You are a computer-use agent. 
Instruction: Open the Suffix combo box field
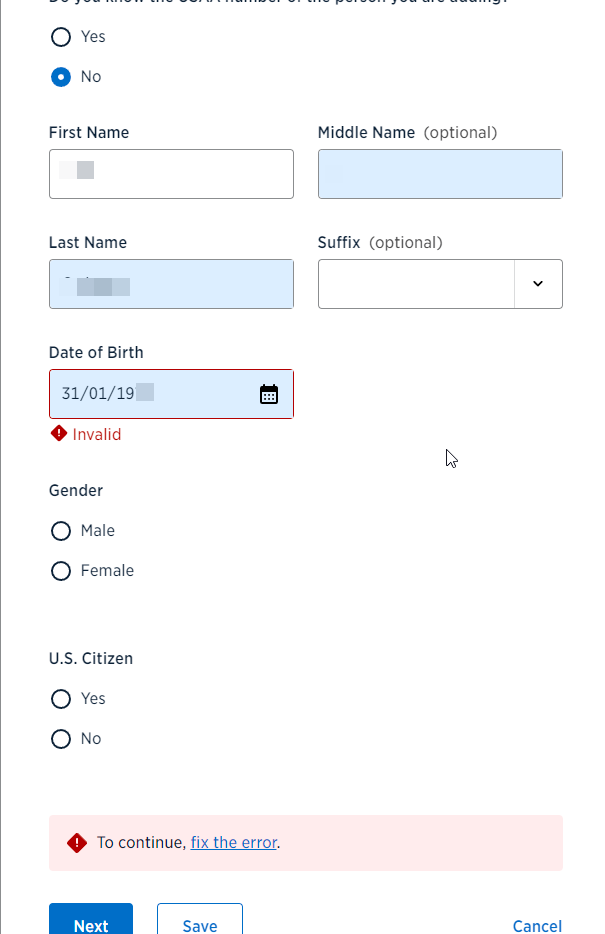pyautogui.click(x=416, y=284)
